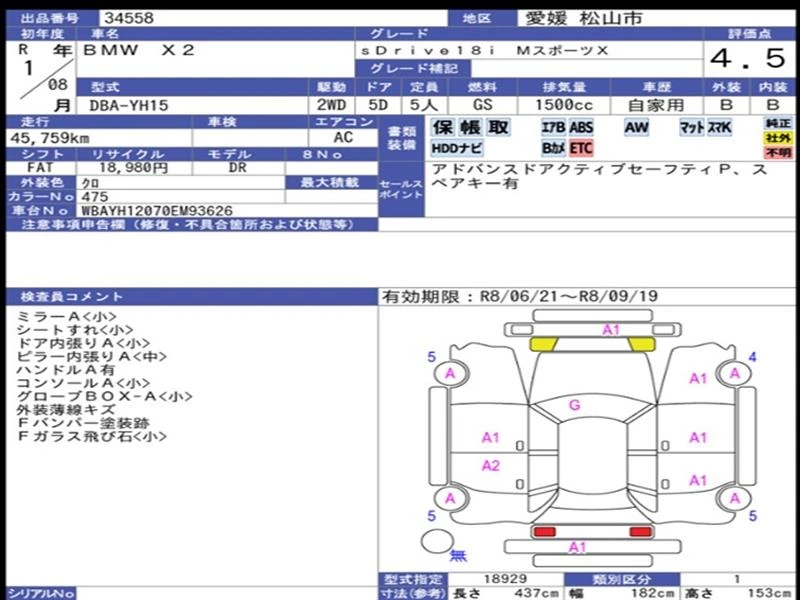
Task: Select the ABS equipment badge
Action: point(581,127)
